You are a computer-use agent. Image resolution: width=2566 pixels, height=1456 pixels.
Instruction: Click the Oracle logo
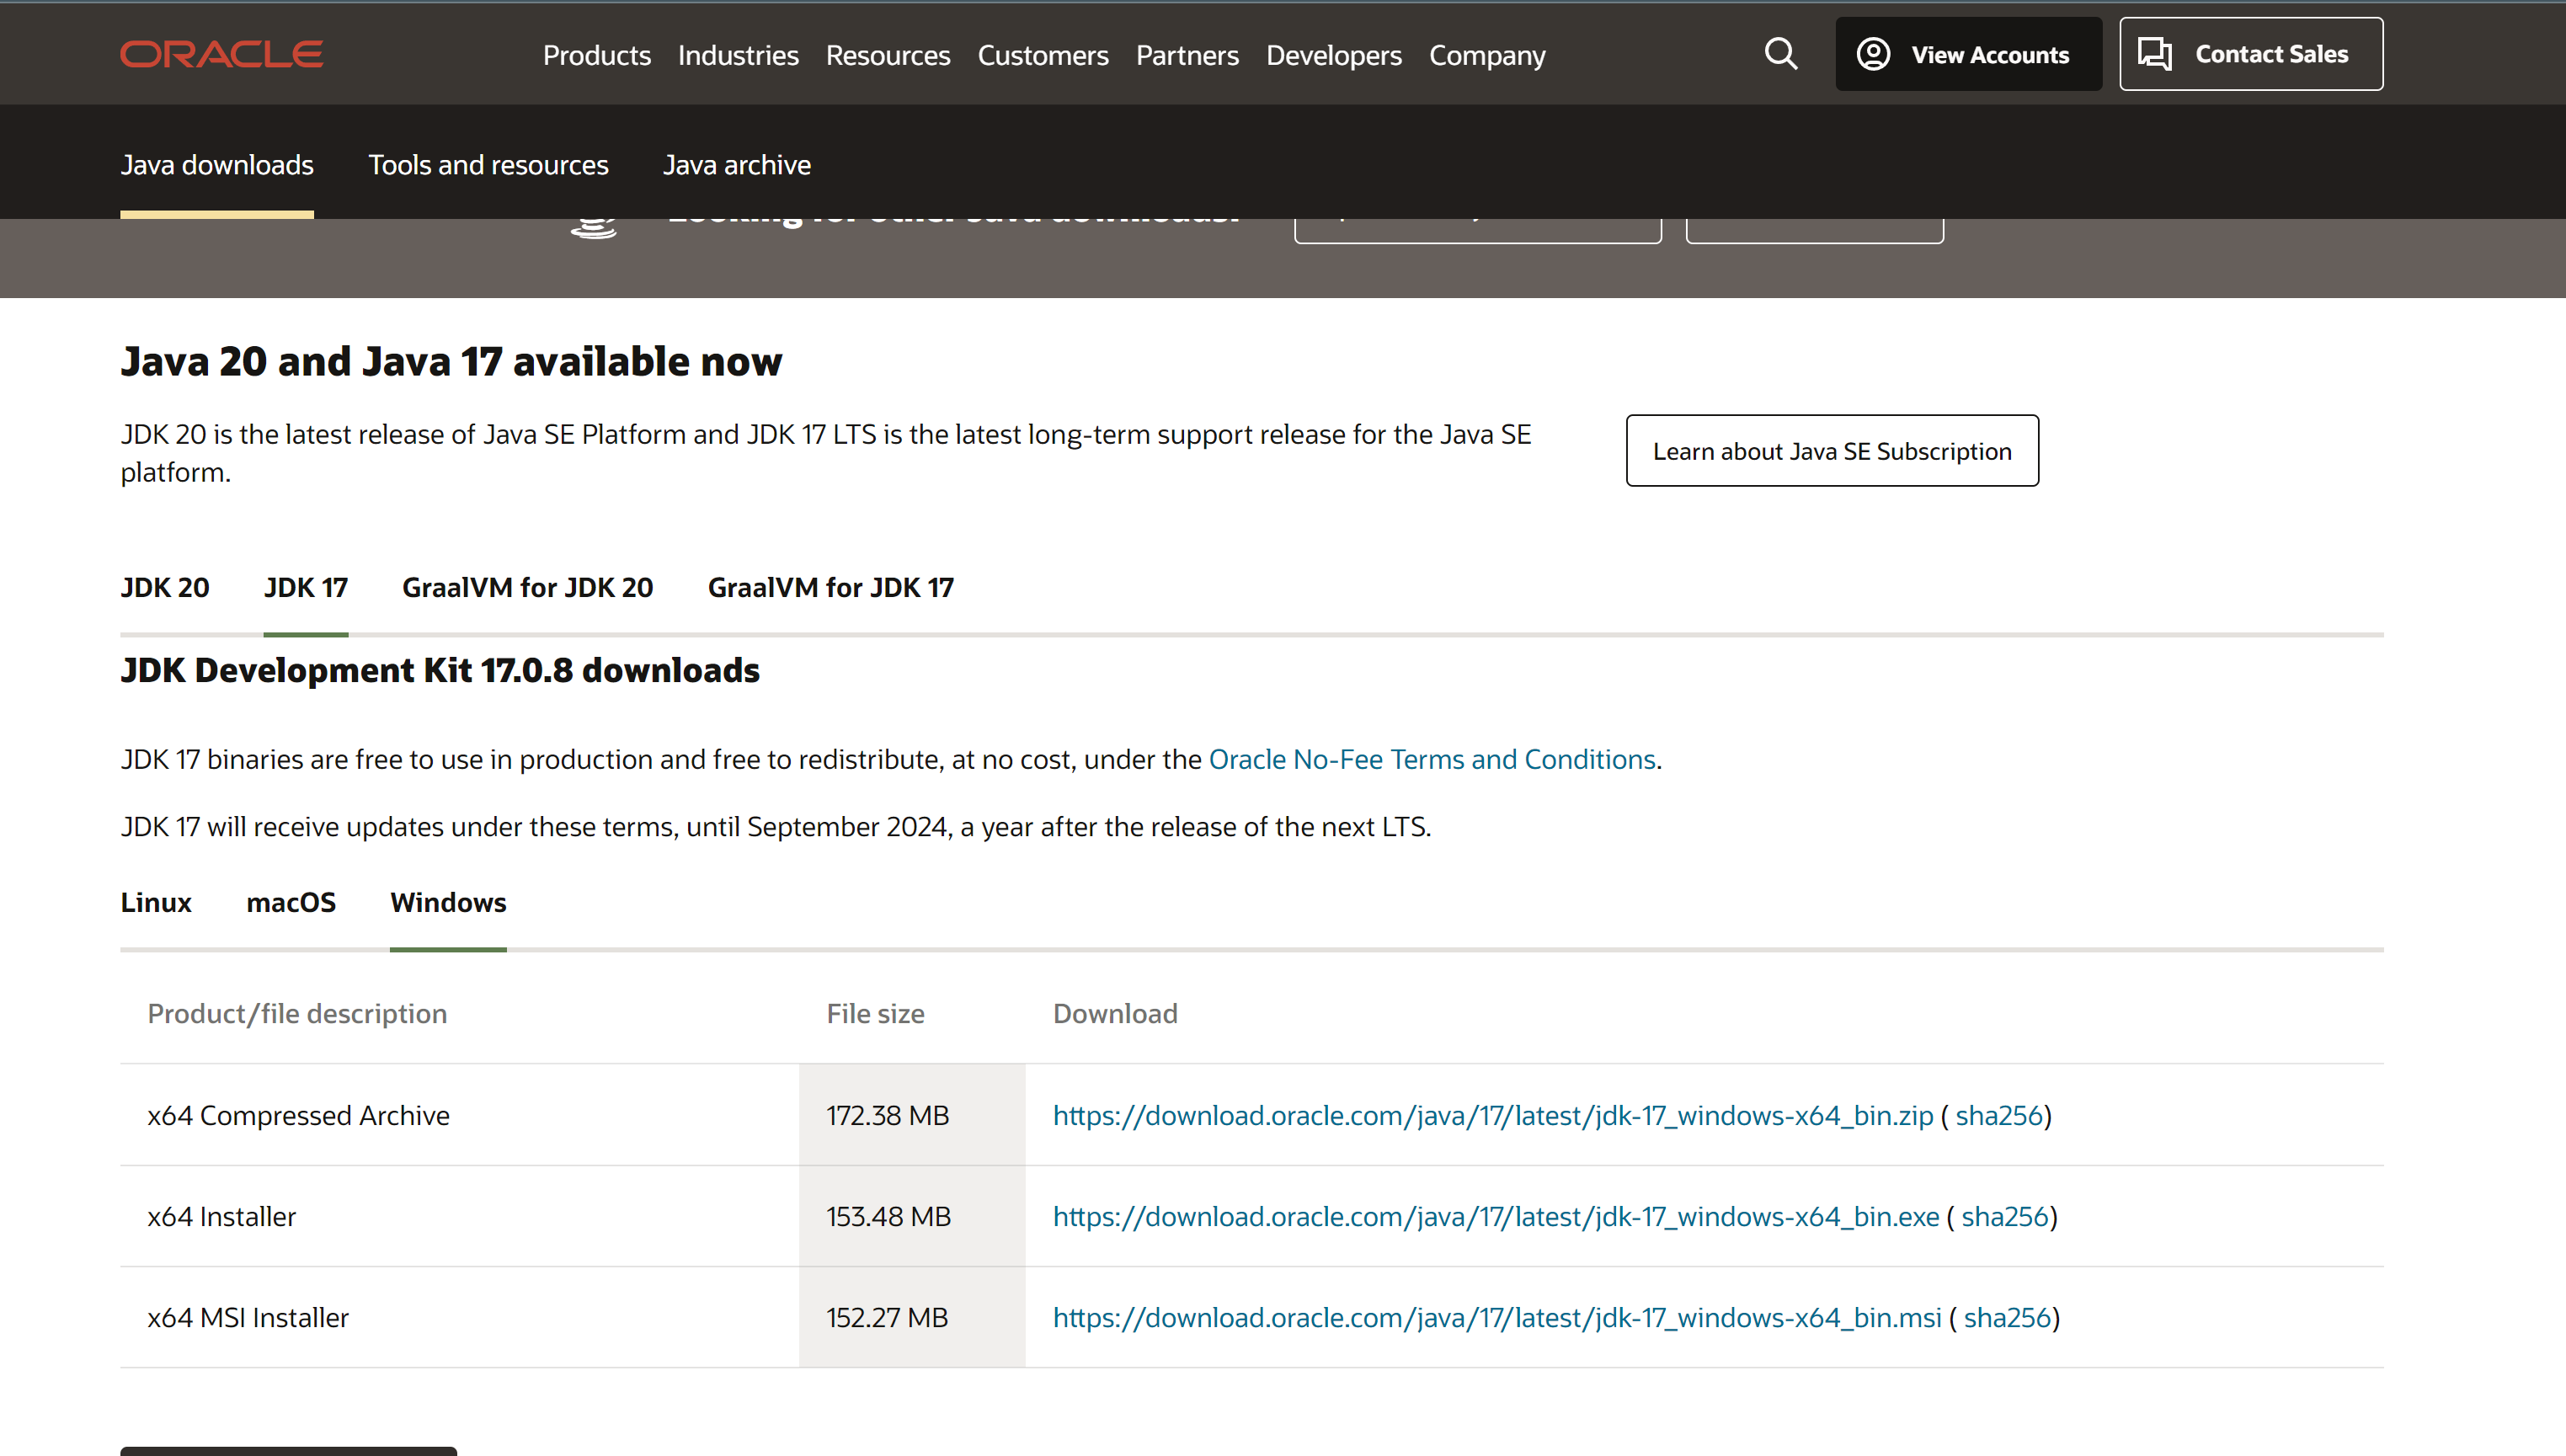[x=221, y=54]
